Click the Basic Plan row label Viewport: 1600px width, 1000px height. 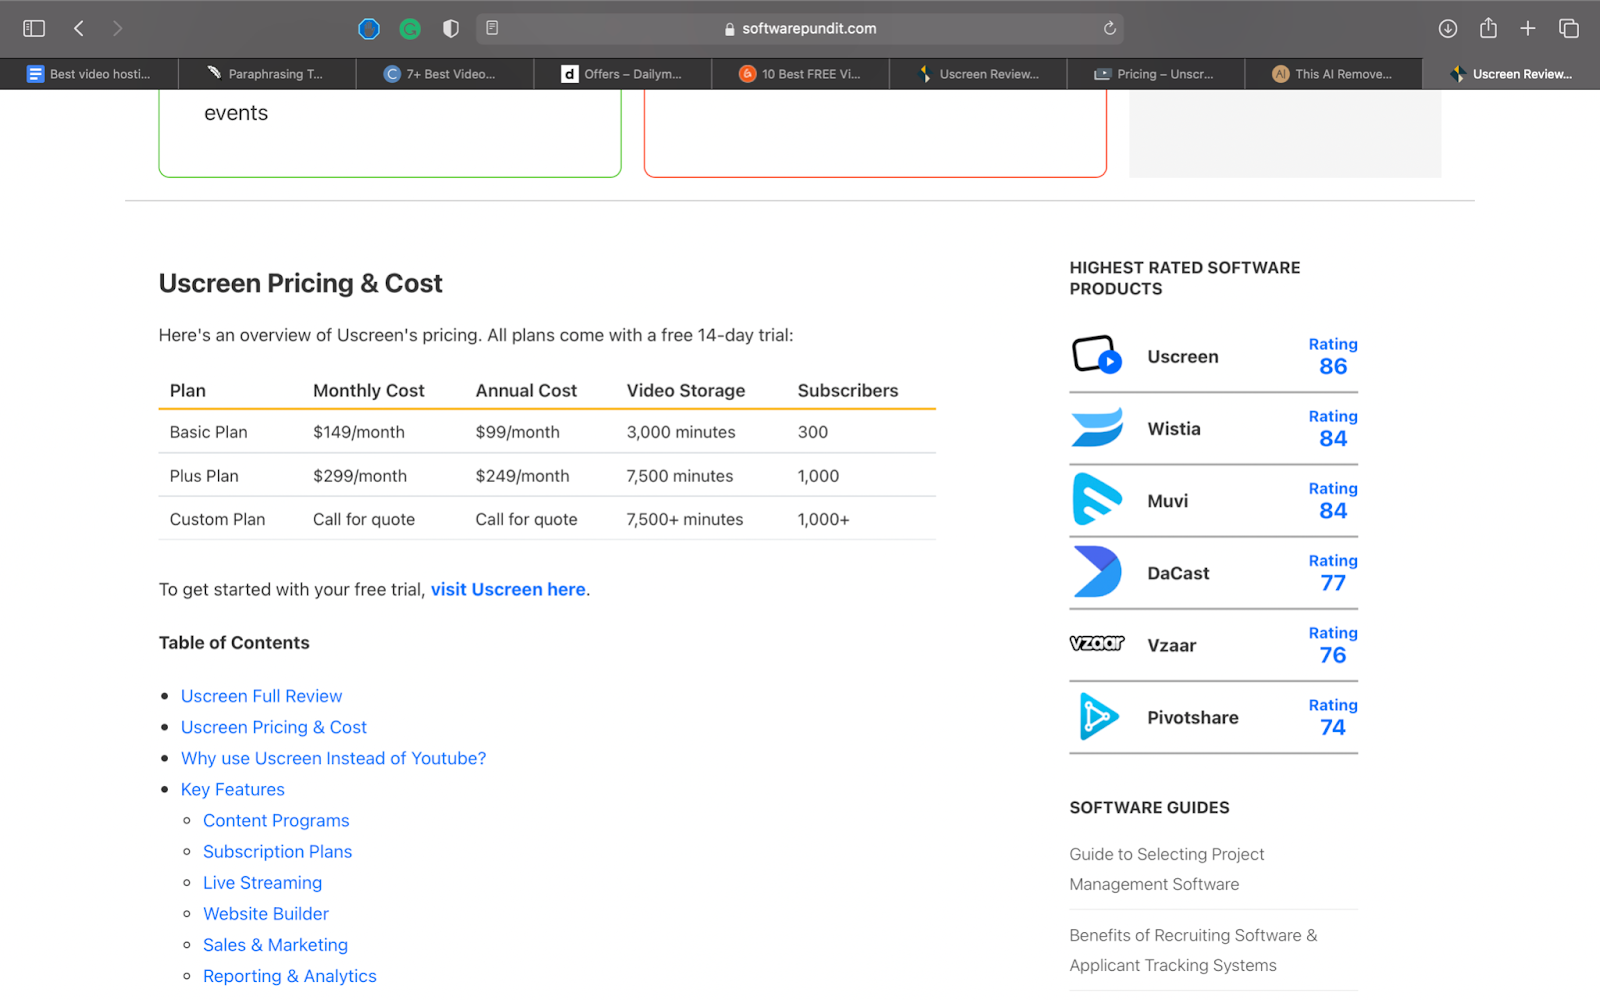click(x=208, y=432)
